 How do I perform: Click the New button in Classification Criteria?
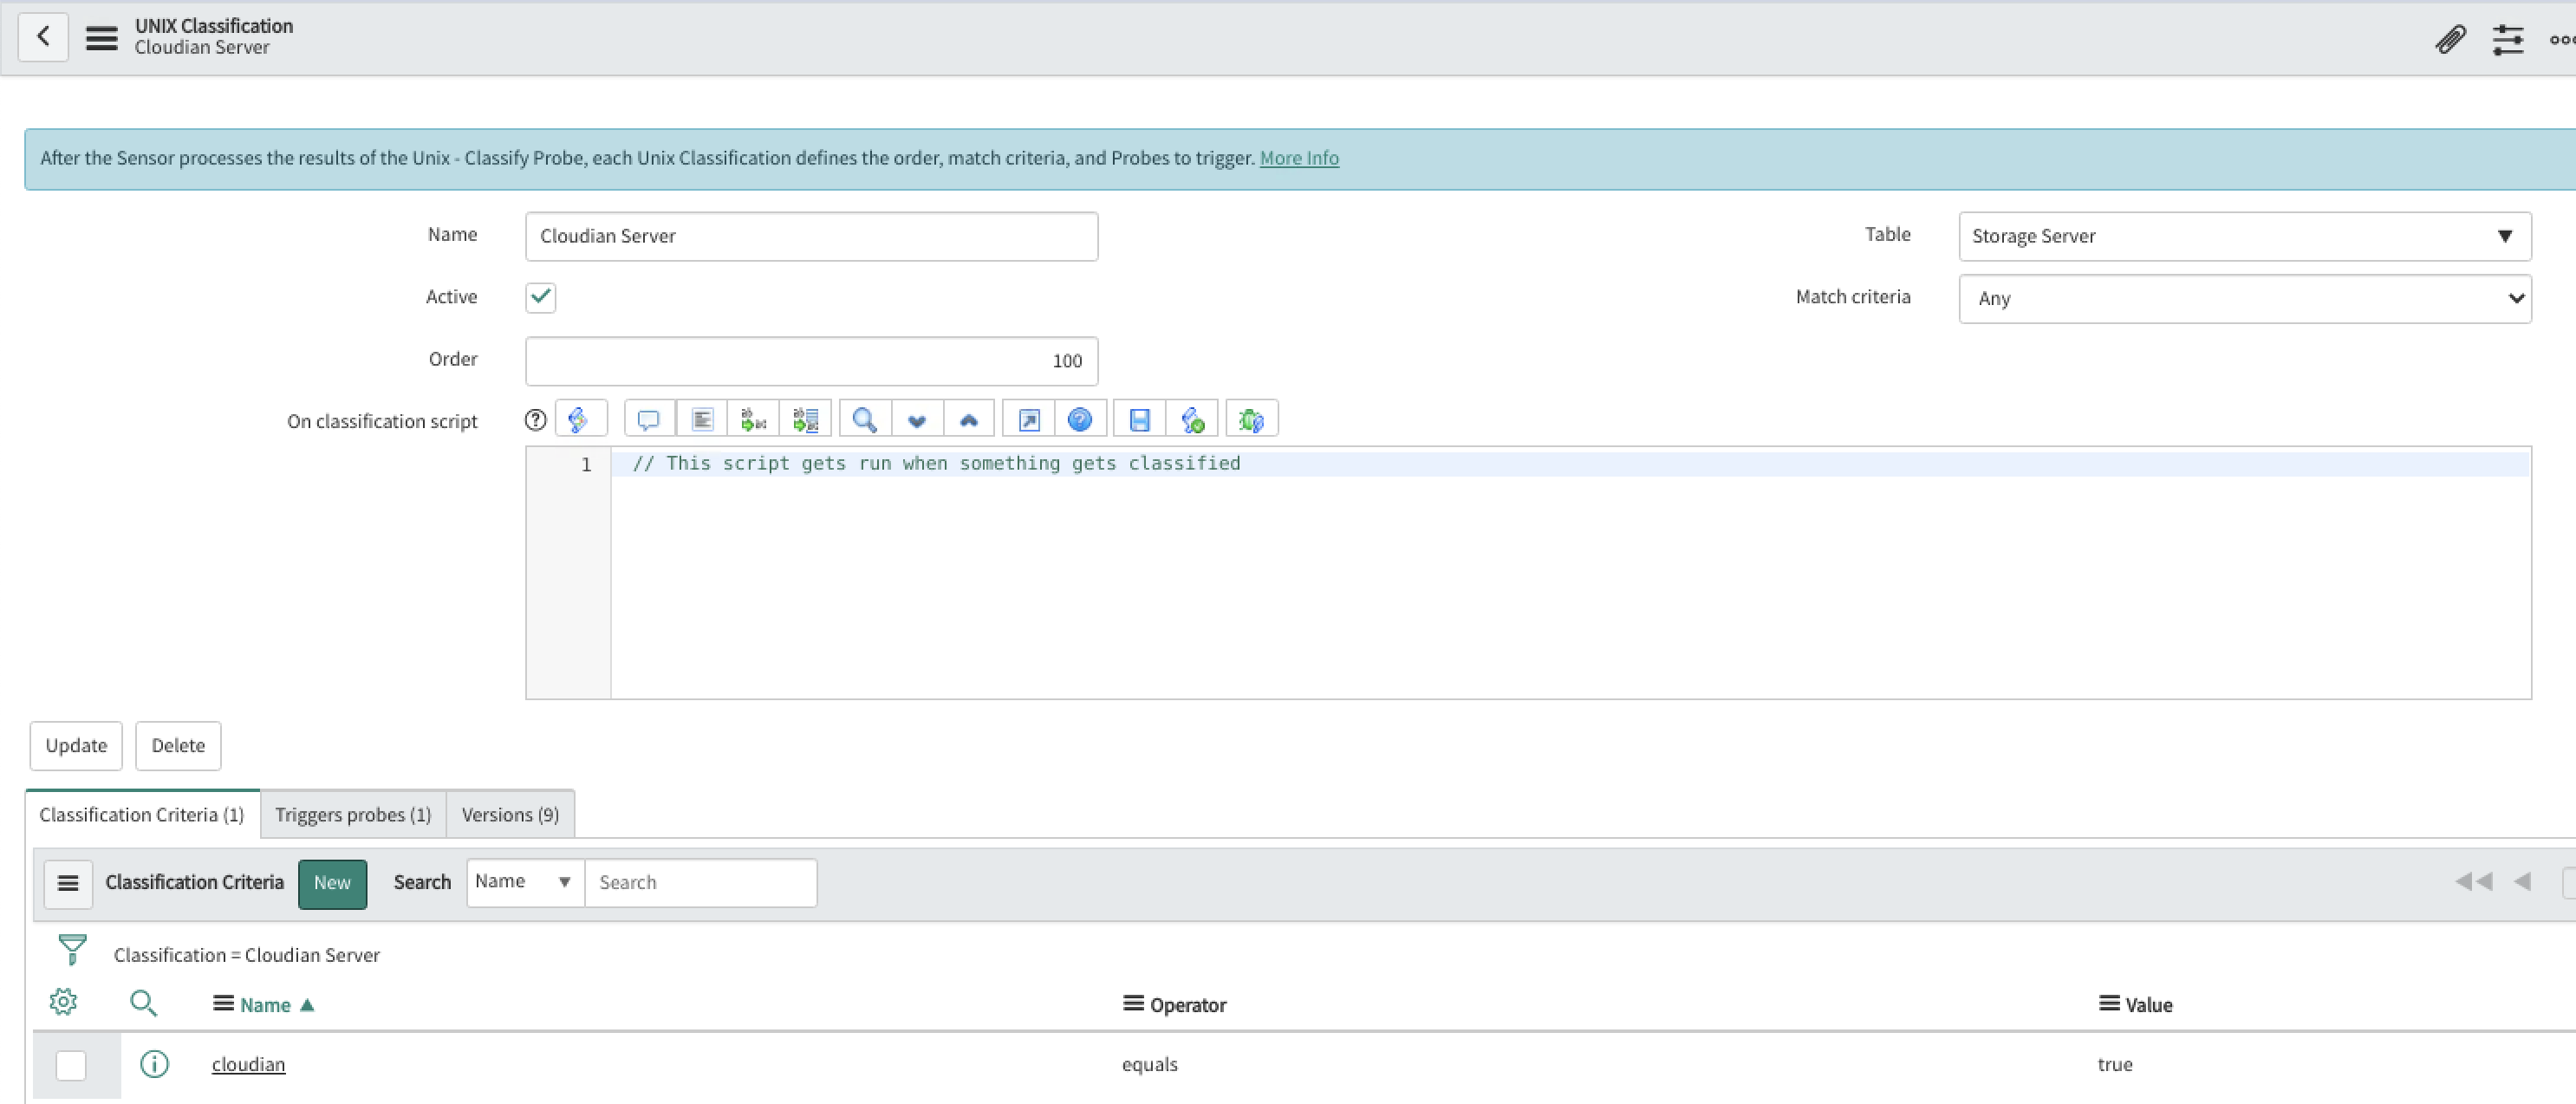coord(332,884)
